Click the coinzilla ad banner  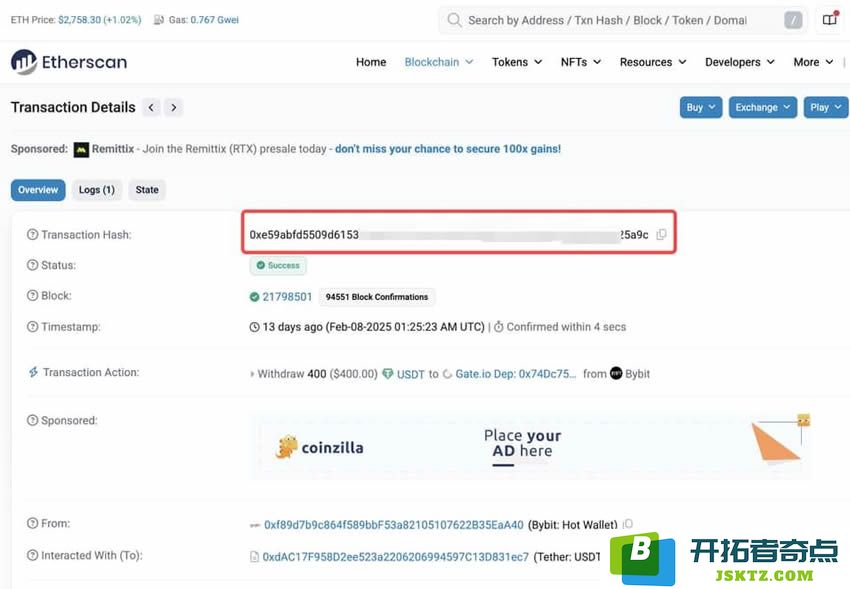(530, 448)
